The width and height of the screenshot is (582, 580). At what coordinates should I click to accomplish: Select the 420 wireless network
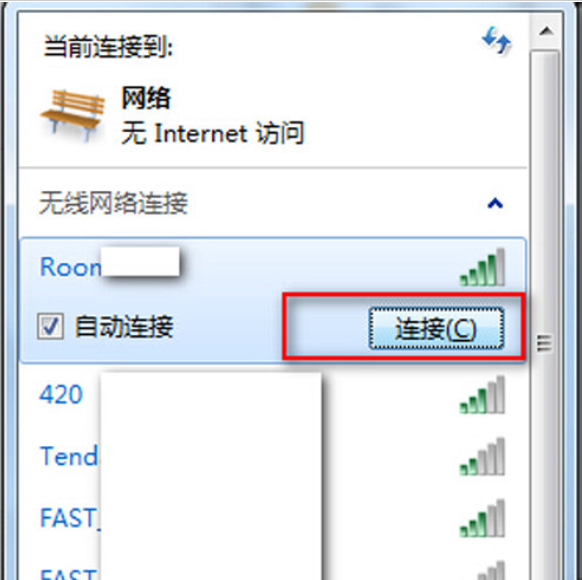(273, 394)
